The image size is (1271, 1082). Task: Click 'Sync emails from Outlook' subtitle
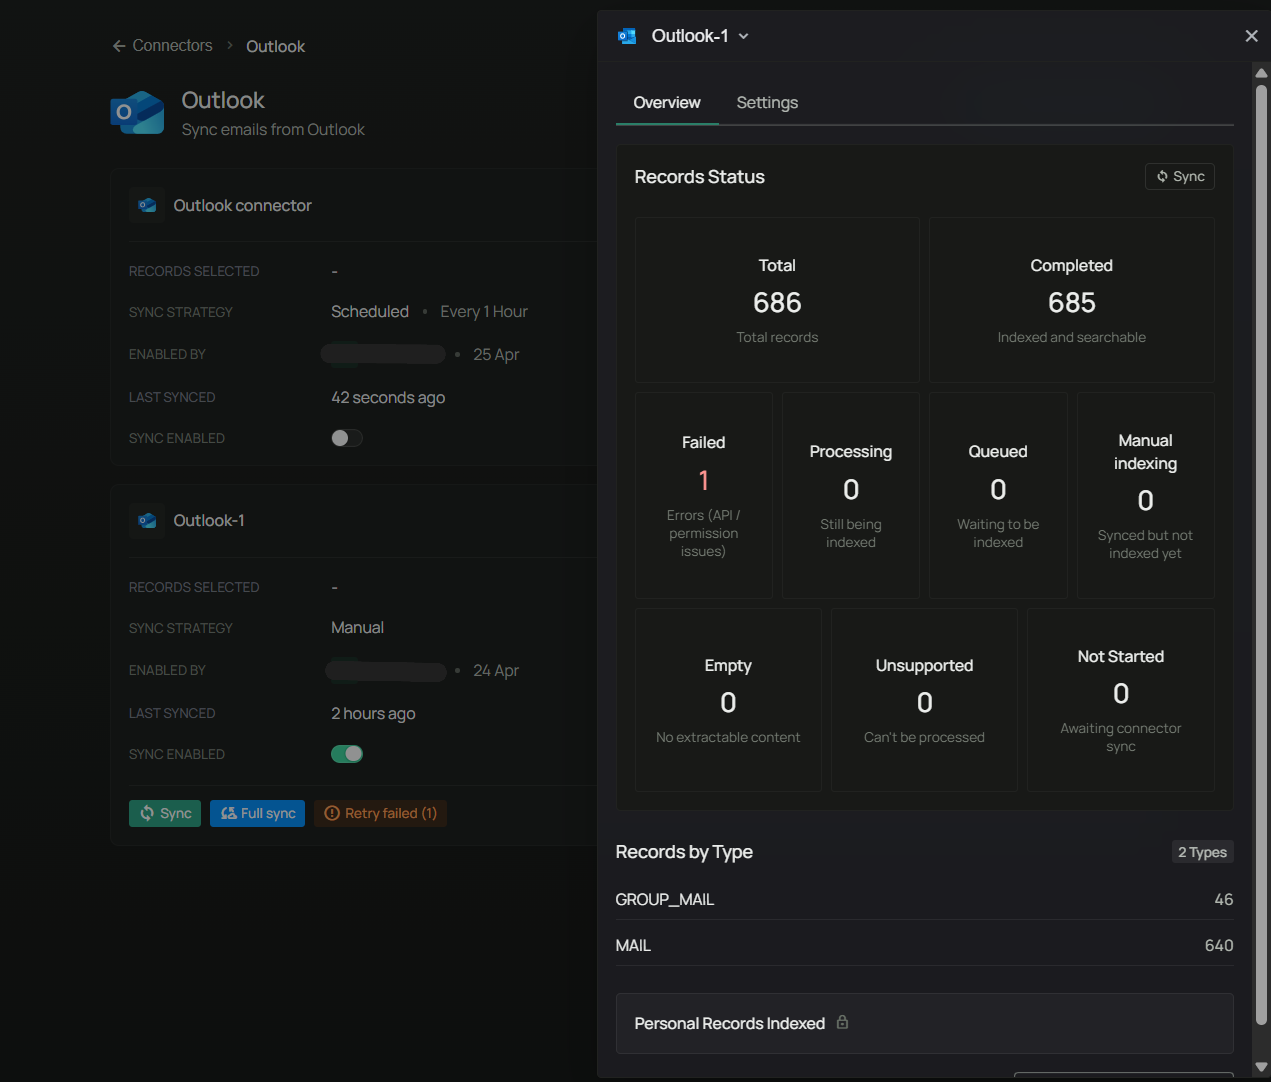tap(273, 130)
